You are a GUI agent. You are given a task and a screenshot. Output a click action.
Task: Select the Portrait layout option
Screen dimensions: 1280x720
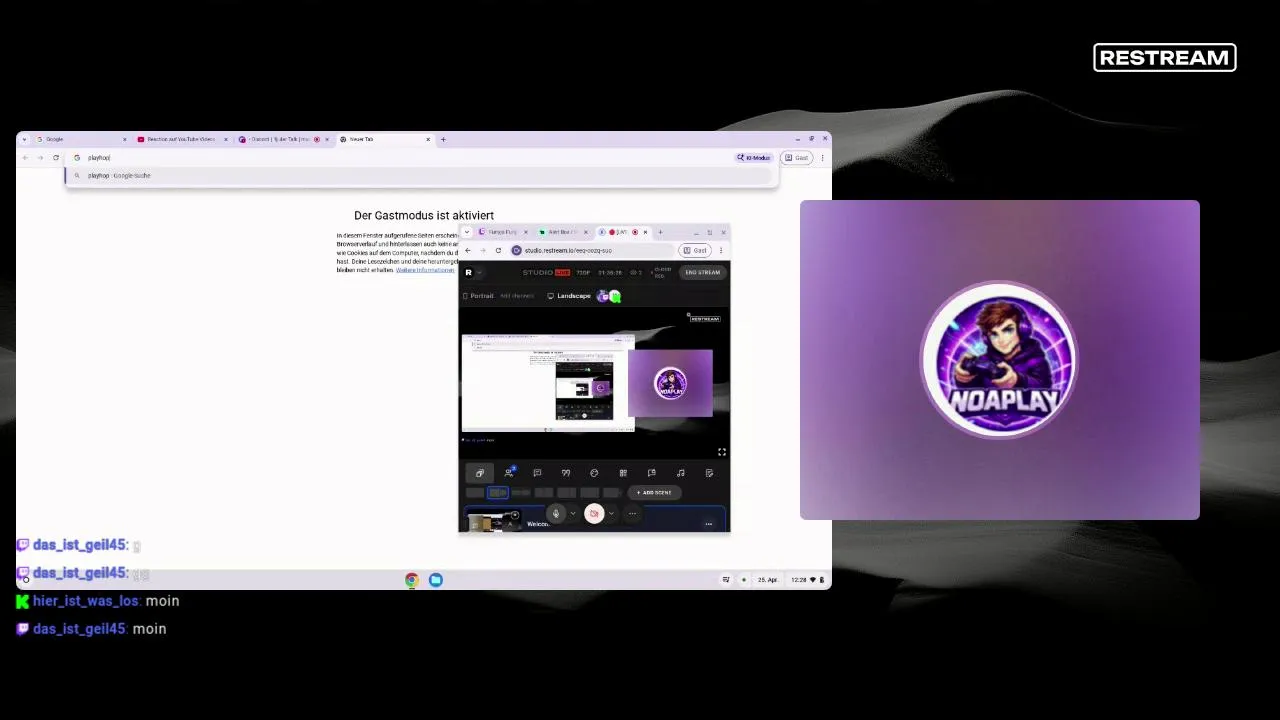tap(479, 296)
